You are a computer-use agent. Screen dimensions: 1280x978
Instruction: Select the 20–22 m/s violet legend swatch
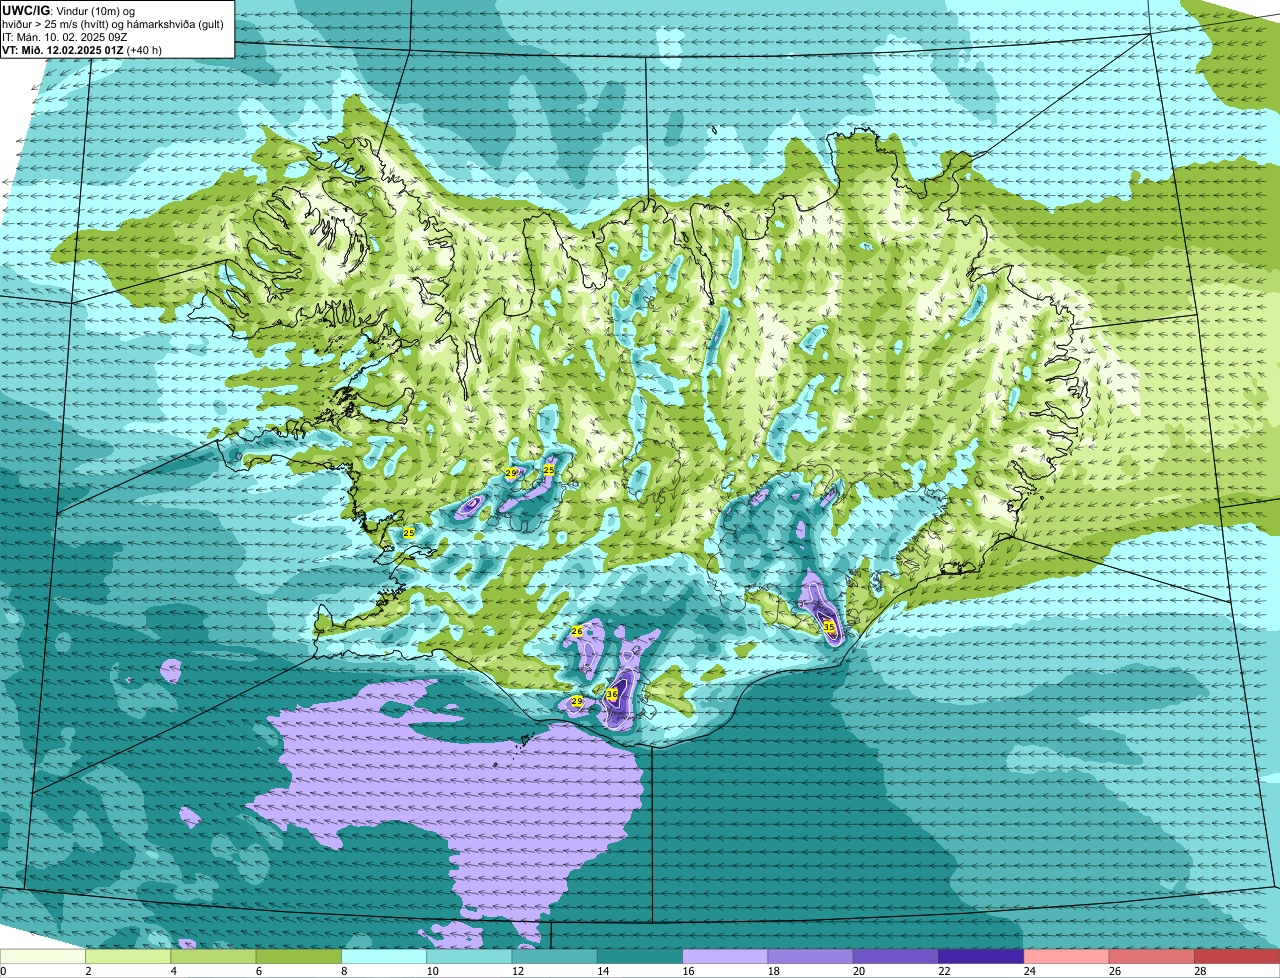pyautogui.click(x=896, y=956)
